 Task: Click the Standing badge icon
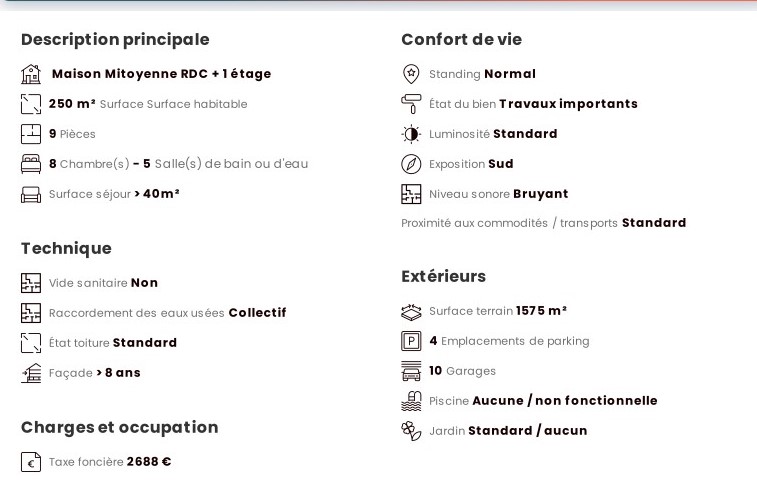point(411,74)
